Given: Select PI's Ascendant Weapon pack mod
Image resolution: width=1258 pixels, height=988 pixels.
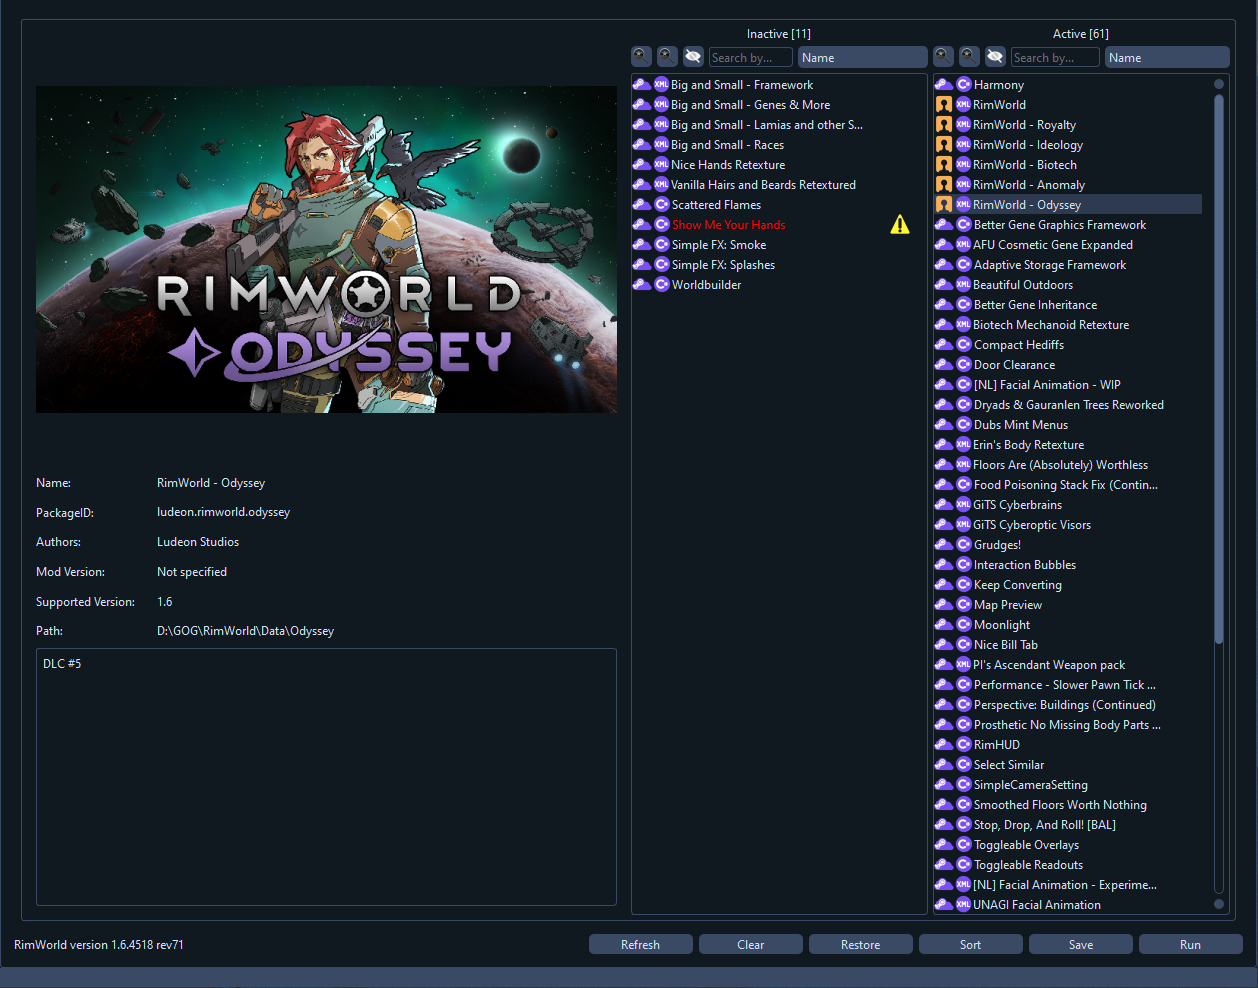Looking at the screenshot, I should pyautogui.click(x=1068, y=665).
